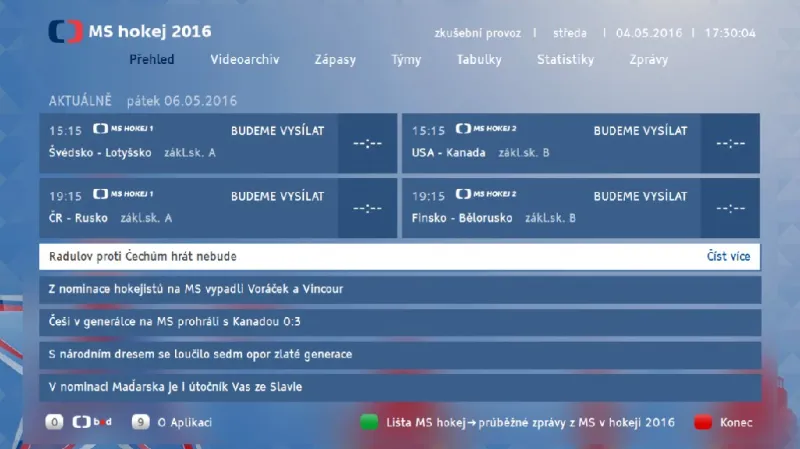Click BUDEME VYSÍLAT label in USA - Kanada card

coord(640,131)
